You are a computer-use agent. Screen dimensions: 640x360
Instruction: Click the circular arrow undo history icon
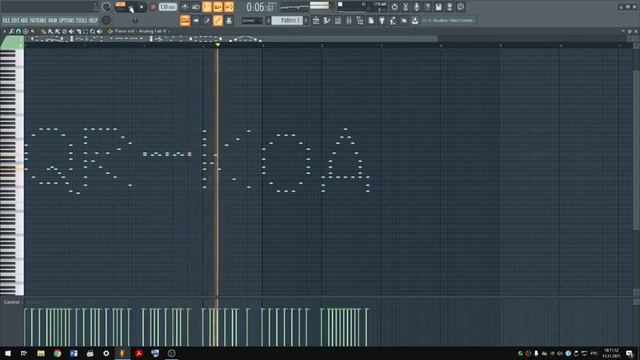pyautogui.click(x=394, y=7)
